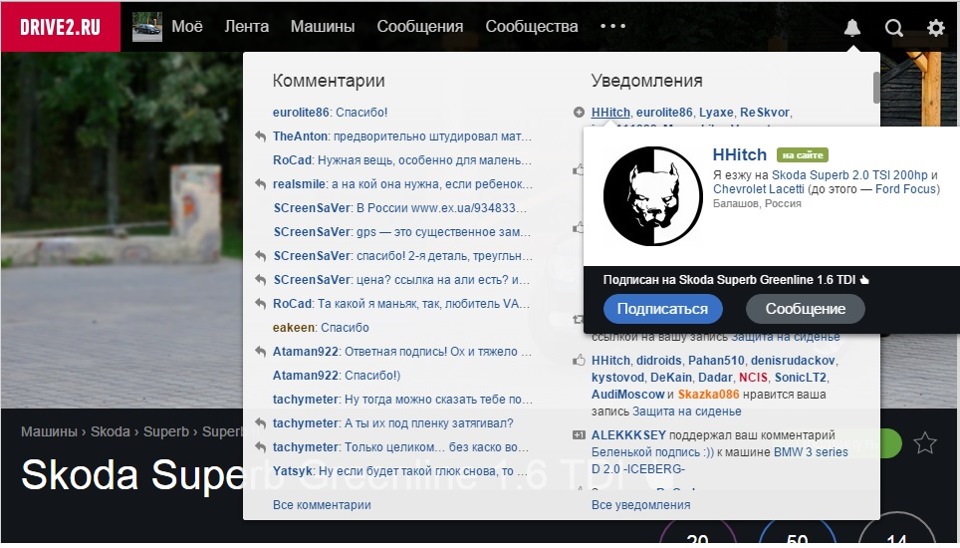Click reply arrow beside tachymeter Только целиком comment

click(x=260, y=447)
